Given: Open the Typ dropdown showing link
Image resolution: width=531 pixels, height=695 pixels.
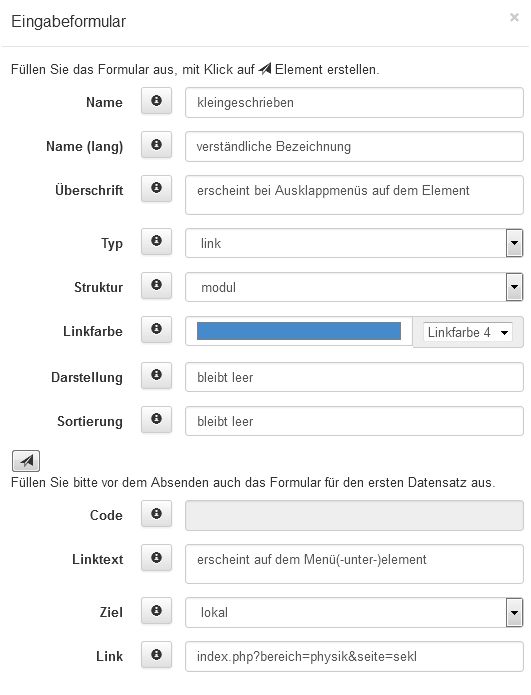Looking at the screenshot, I should pyautogui.click(x=354, y=243).
